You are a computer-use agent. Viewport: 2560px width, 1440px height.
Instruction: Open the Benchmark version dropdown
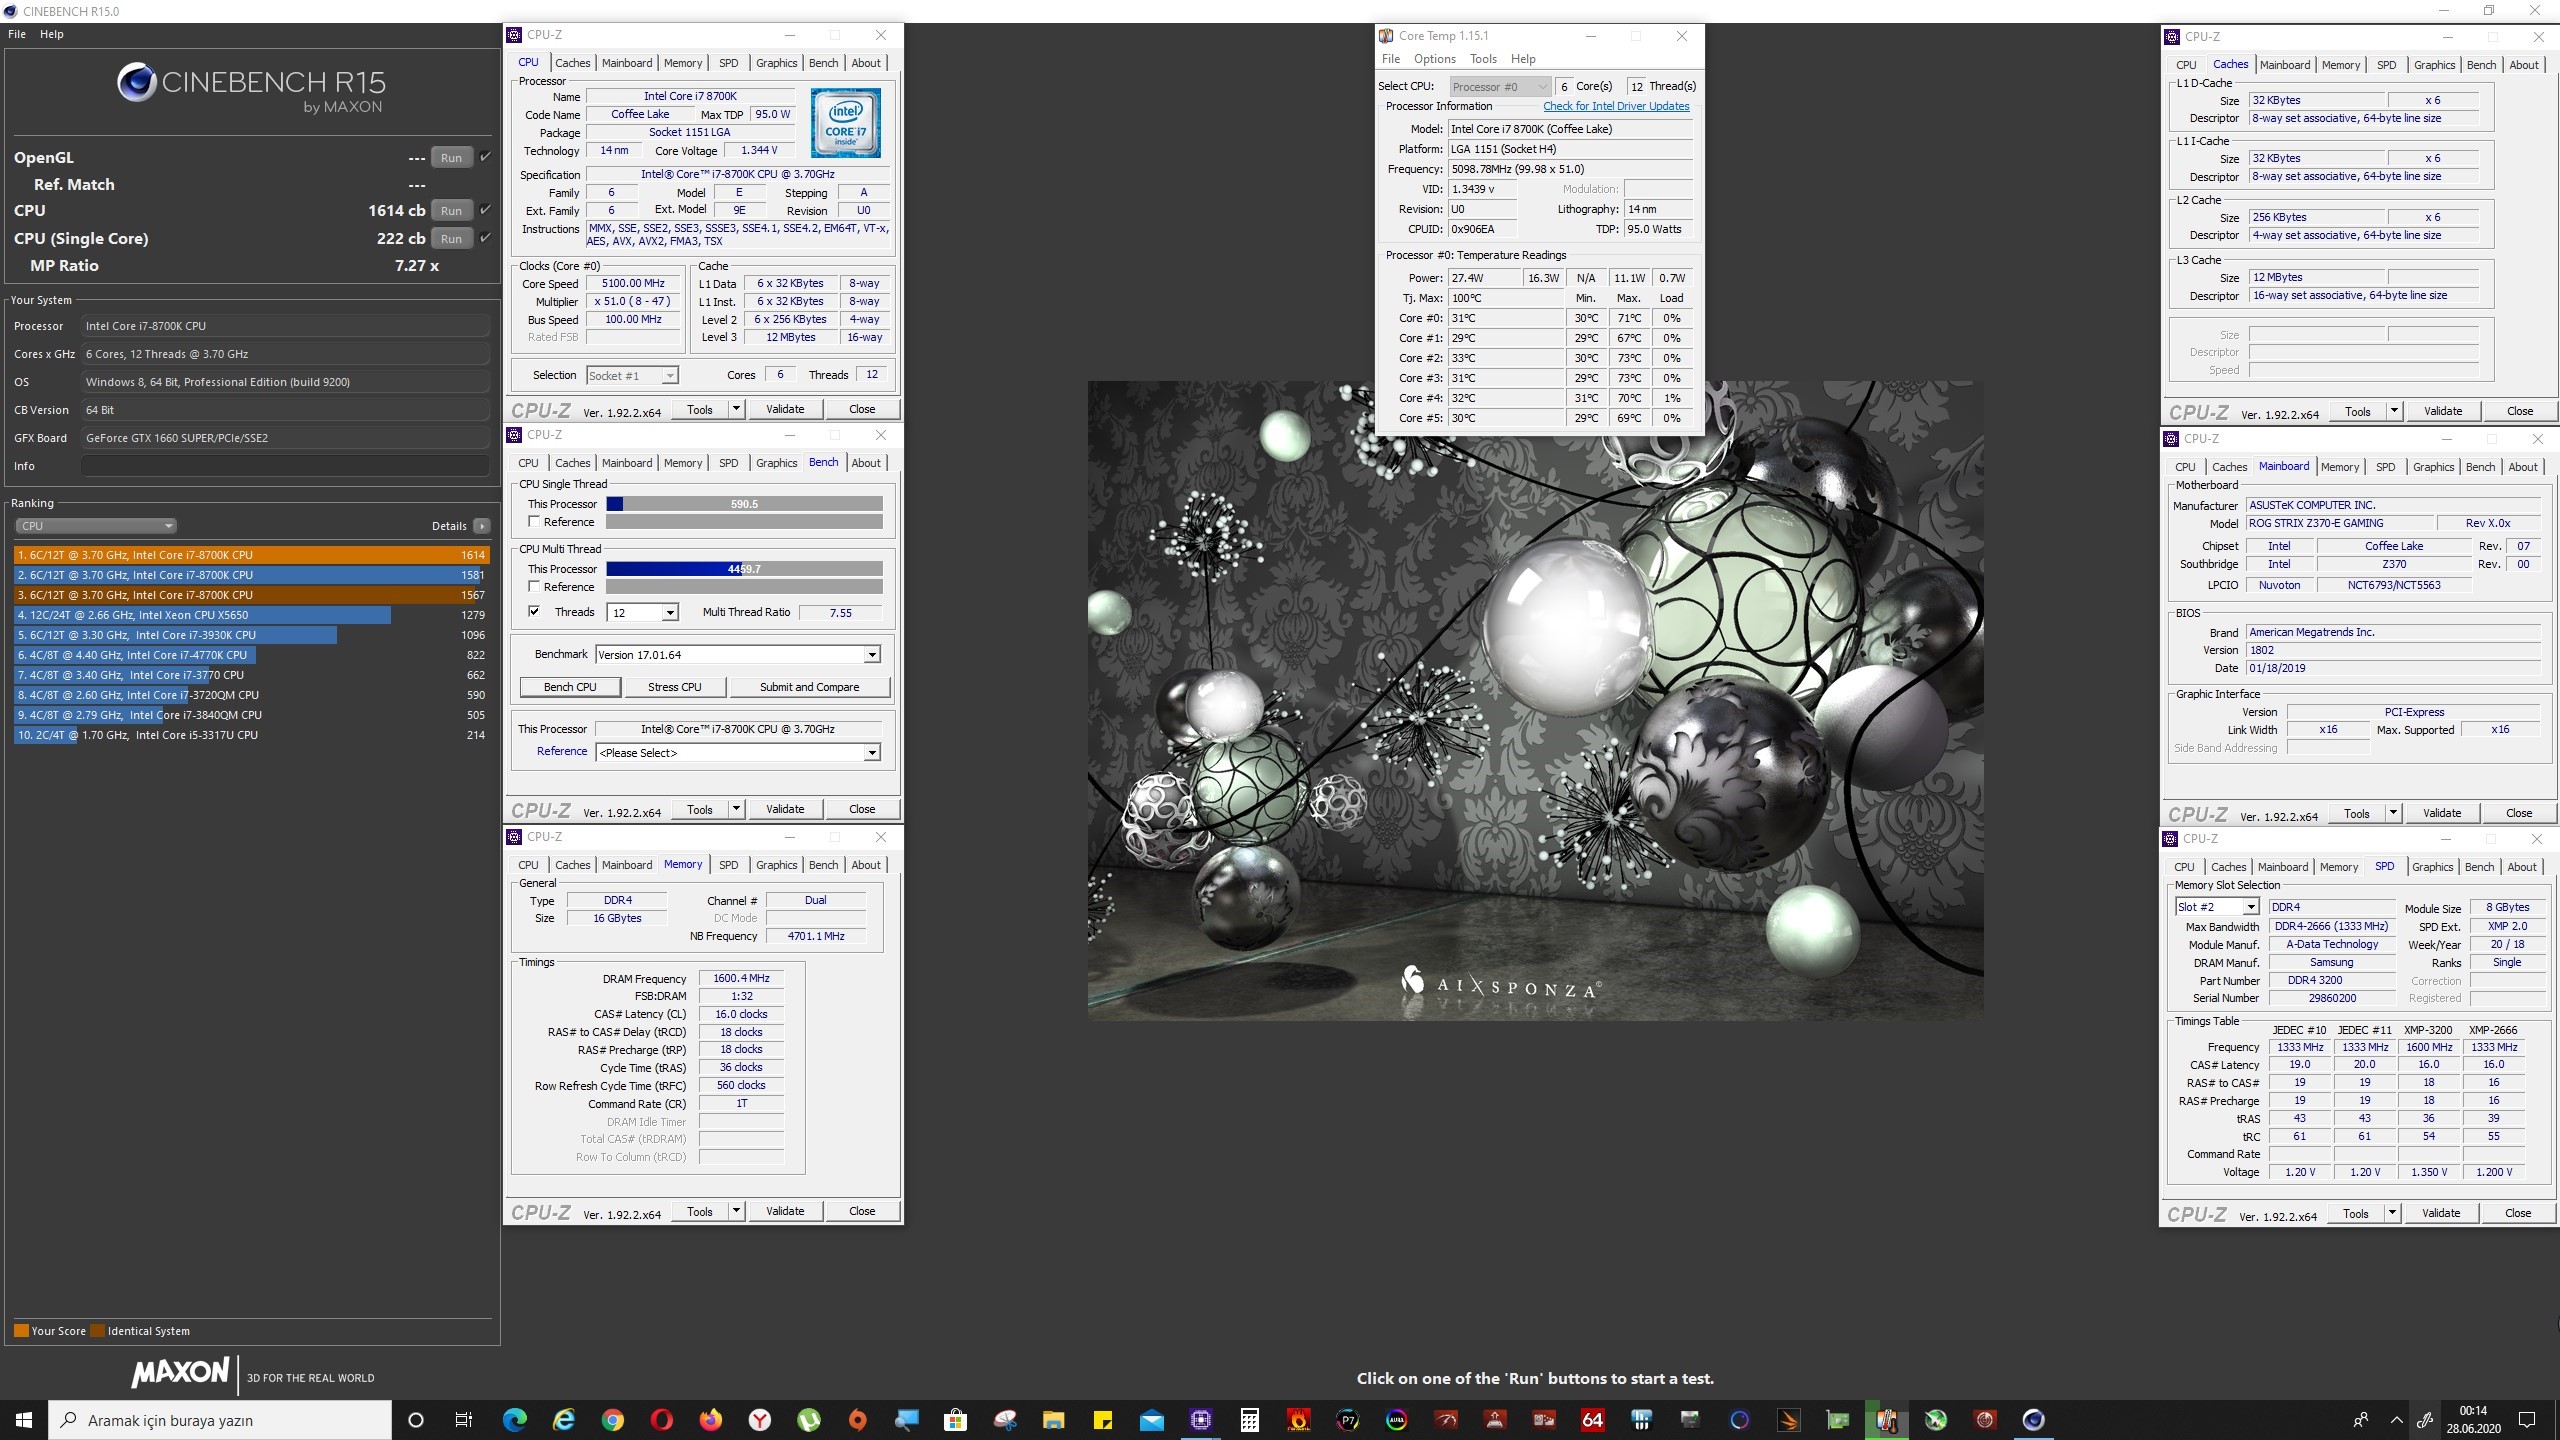[737, 655]
